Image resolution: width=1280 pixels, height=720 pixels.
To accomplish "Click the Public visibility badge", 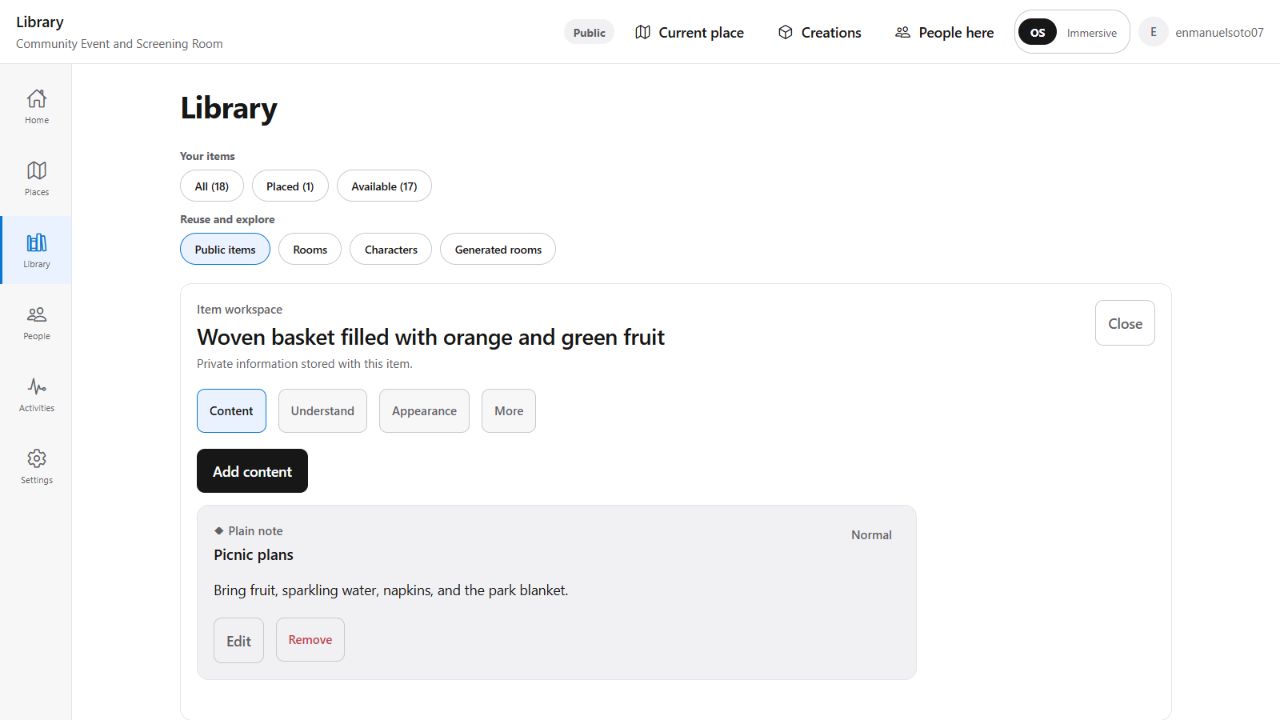I will [x=589, y=32].
